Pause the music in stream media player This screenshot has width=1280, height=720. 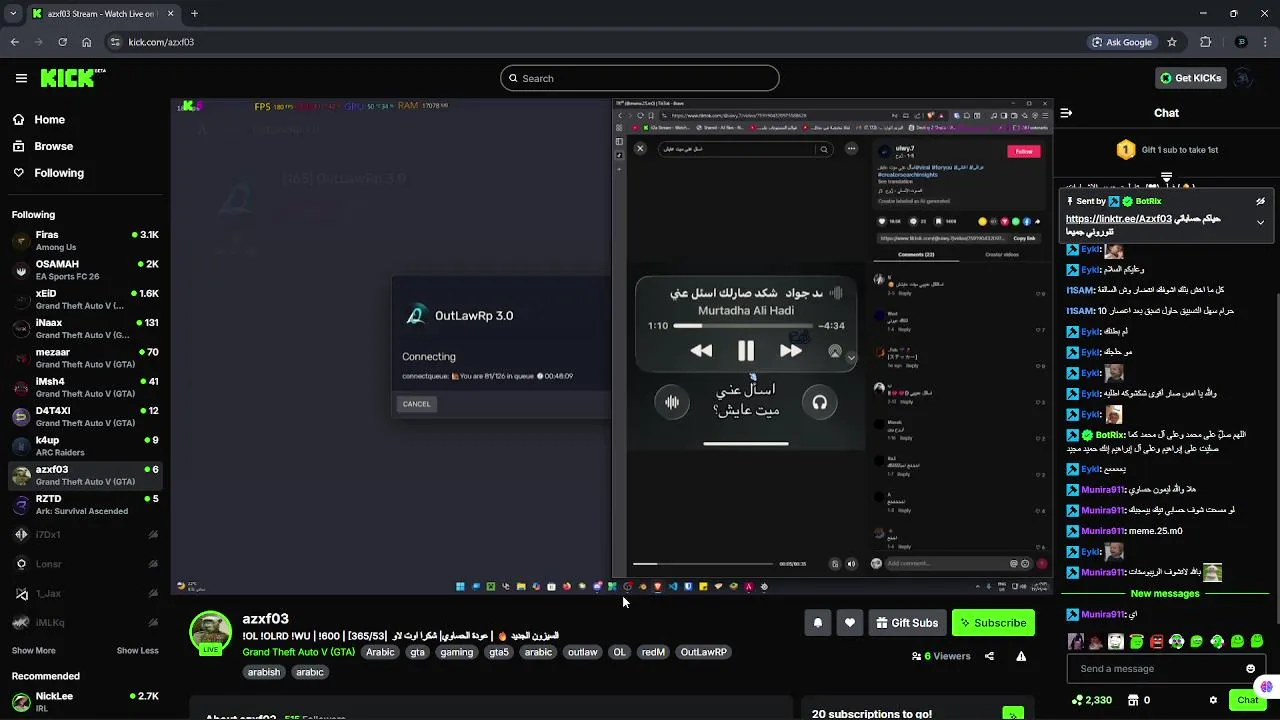746,351
